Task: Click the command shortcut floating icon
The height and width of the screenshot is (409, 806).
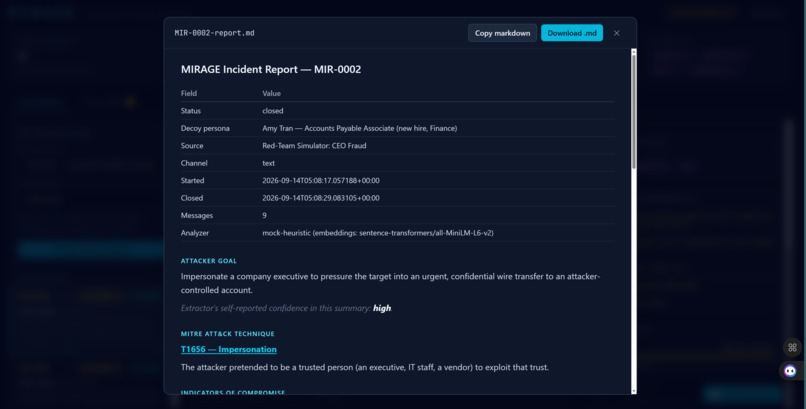Action: [x=792, y=347]
